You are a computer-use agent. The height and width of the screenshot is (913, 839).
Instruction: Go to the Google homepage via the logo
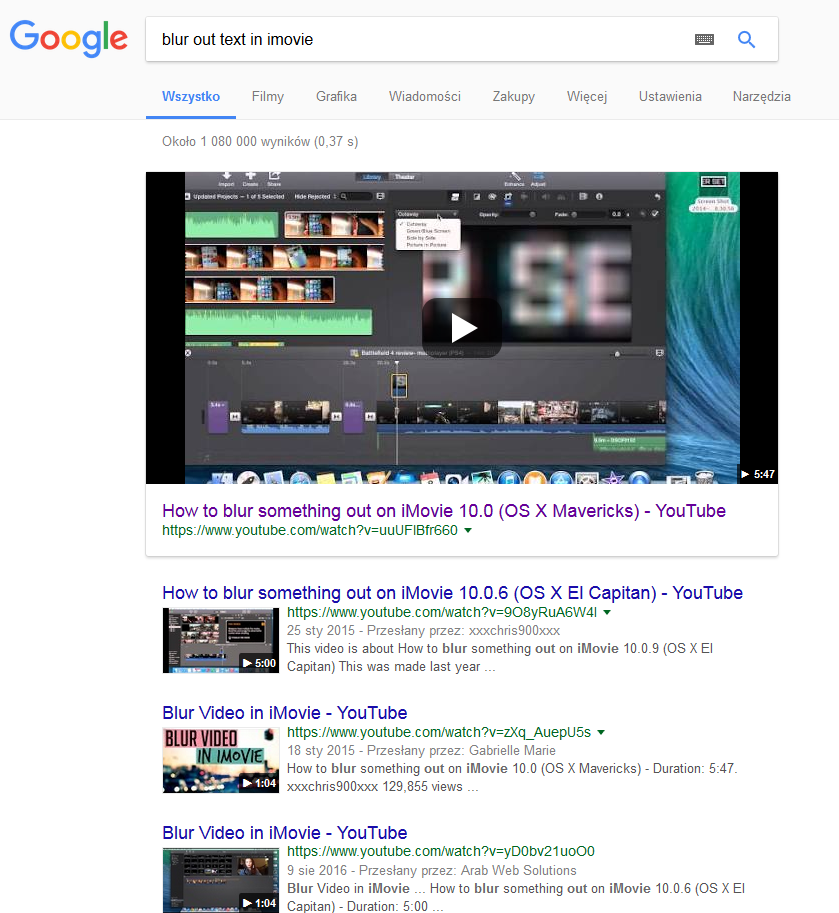click(69, 38)
